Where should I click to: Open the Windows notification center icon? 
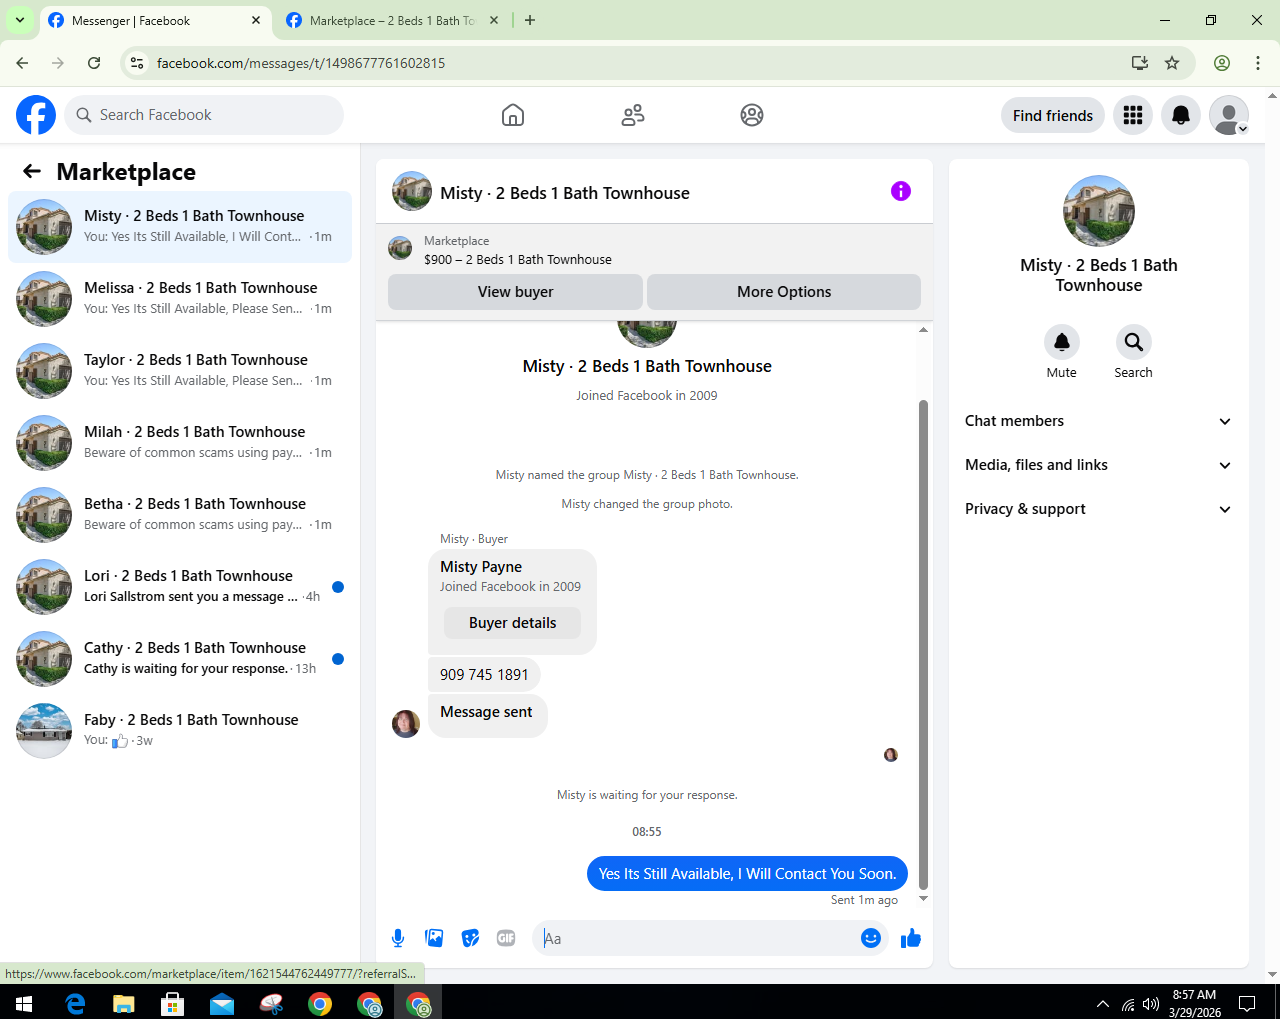click(x=1247, y=1004)
